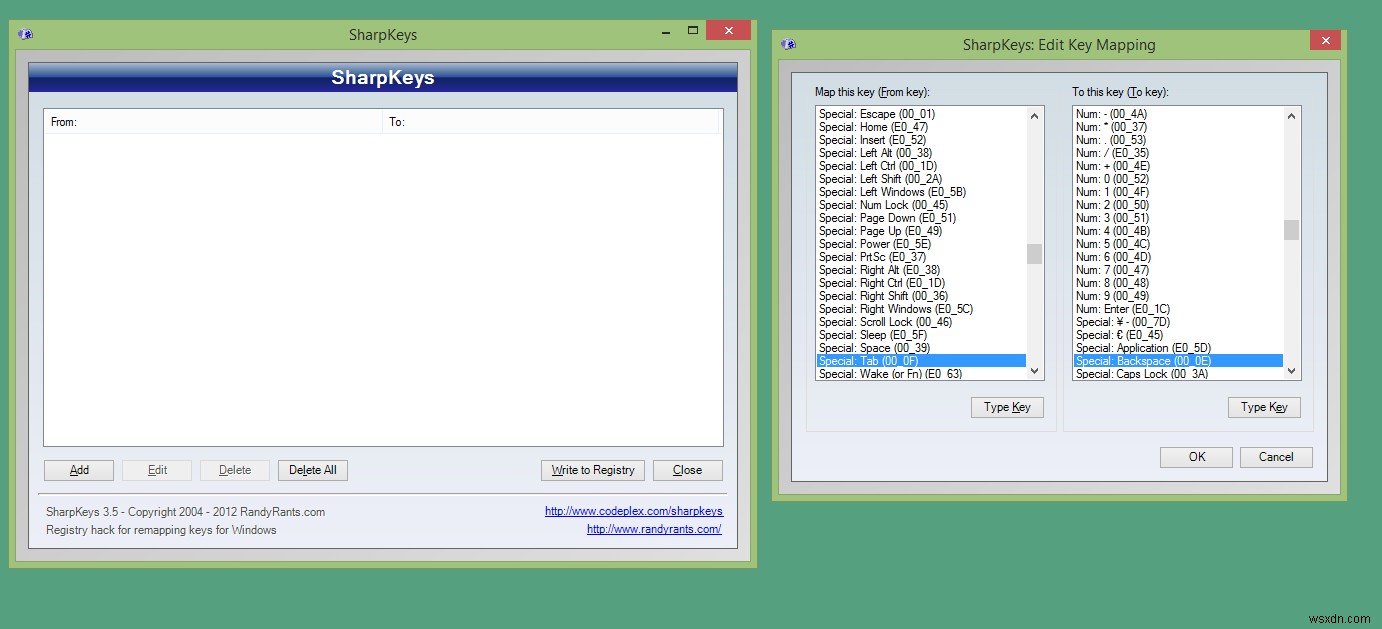The width and height of the screenshot is (1382, 629).
Task: Select Special: Right Ctrl (E0_1D) in From list
Action: [x=921, y=283]
